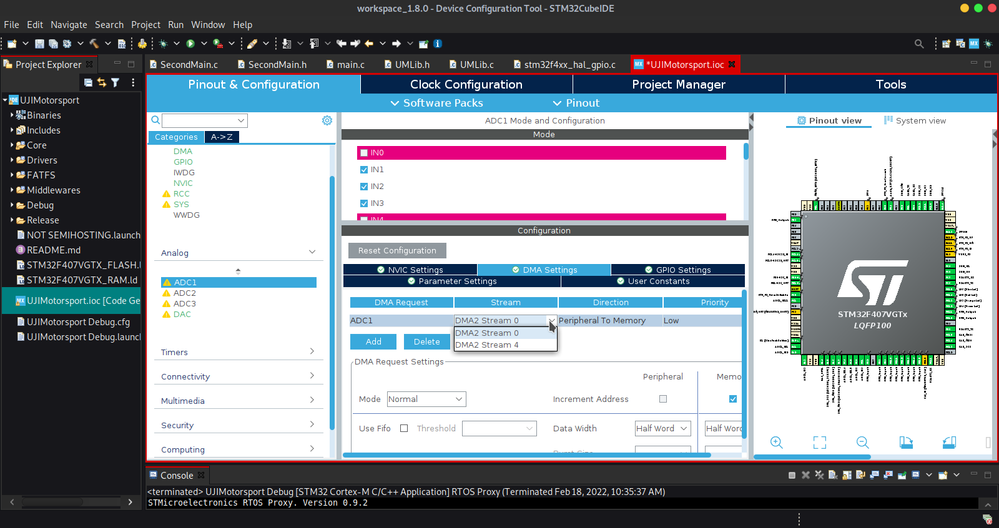
Task: Fit the pinout to the view
Action: pos(819,442)
